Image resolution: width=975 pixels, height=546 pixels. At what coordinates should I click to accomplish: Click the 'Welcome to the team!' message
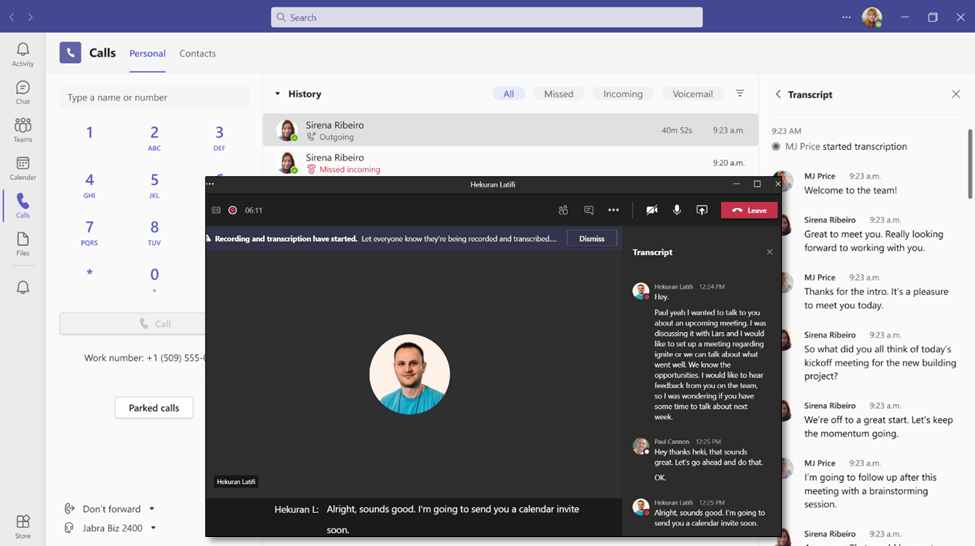click(x=850, y=190)
